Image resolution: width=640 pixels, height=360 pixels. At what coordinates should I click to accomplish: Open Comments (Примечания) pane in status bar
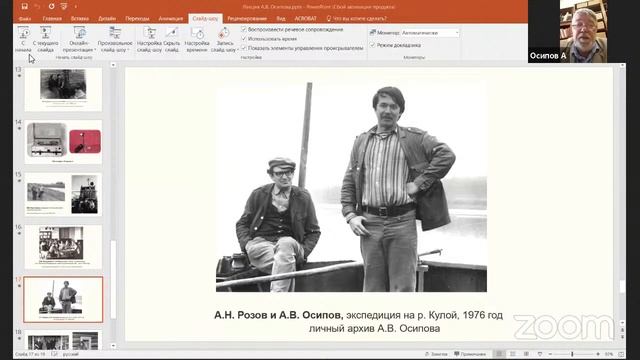(470, 354)
